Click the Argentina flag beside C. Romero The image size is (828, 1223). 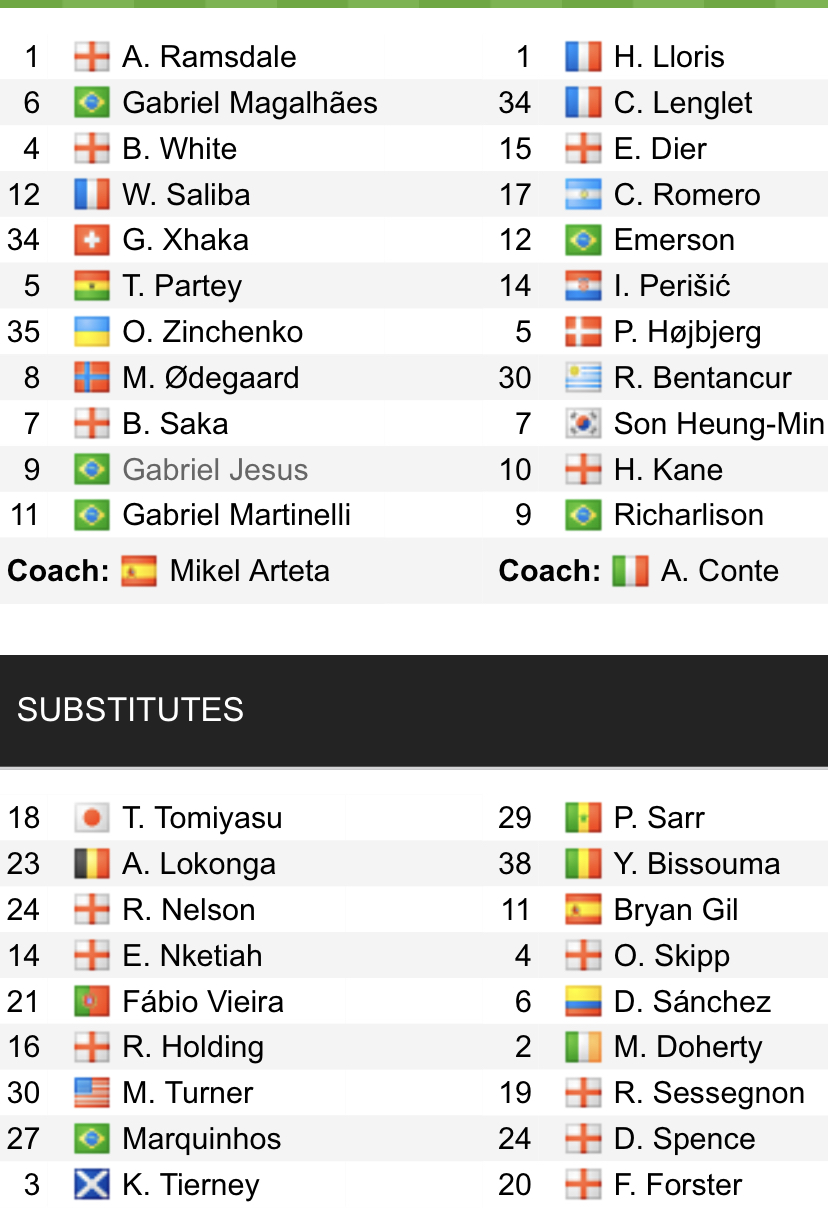coord(583,195)
